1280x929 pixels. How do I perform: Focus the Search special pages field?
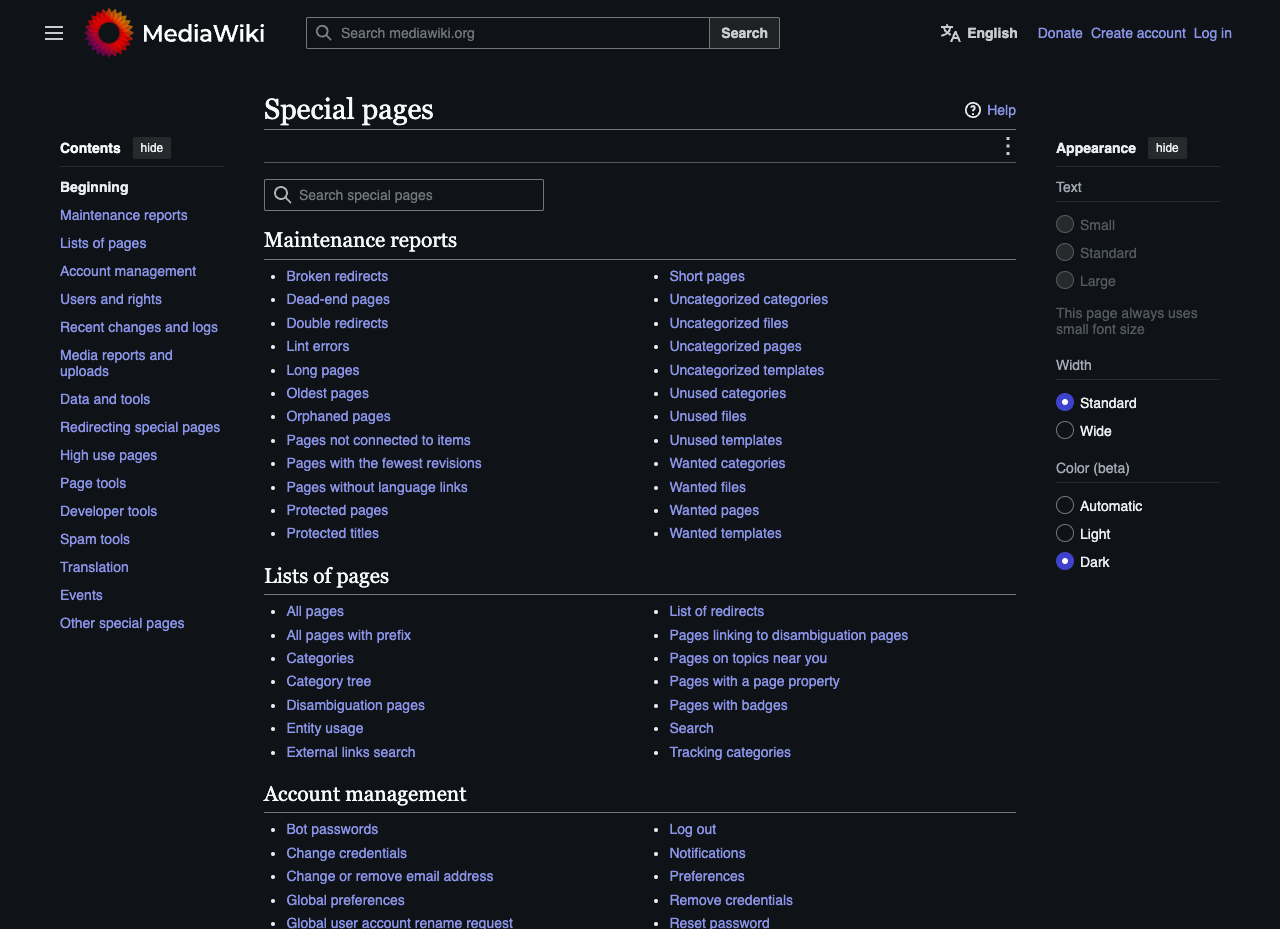(404, 195)
